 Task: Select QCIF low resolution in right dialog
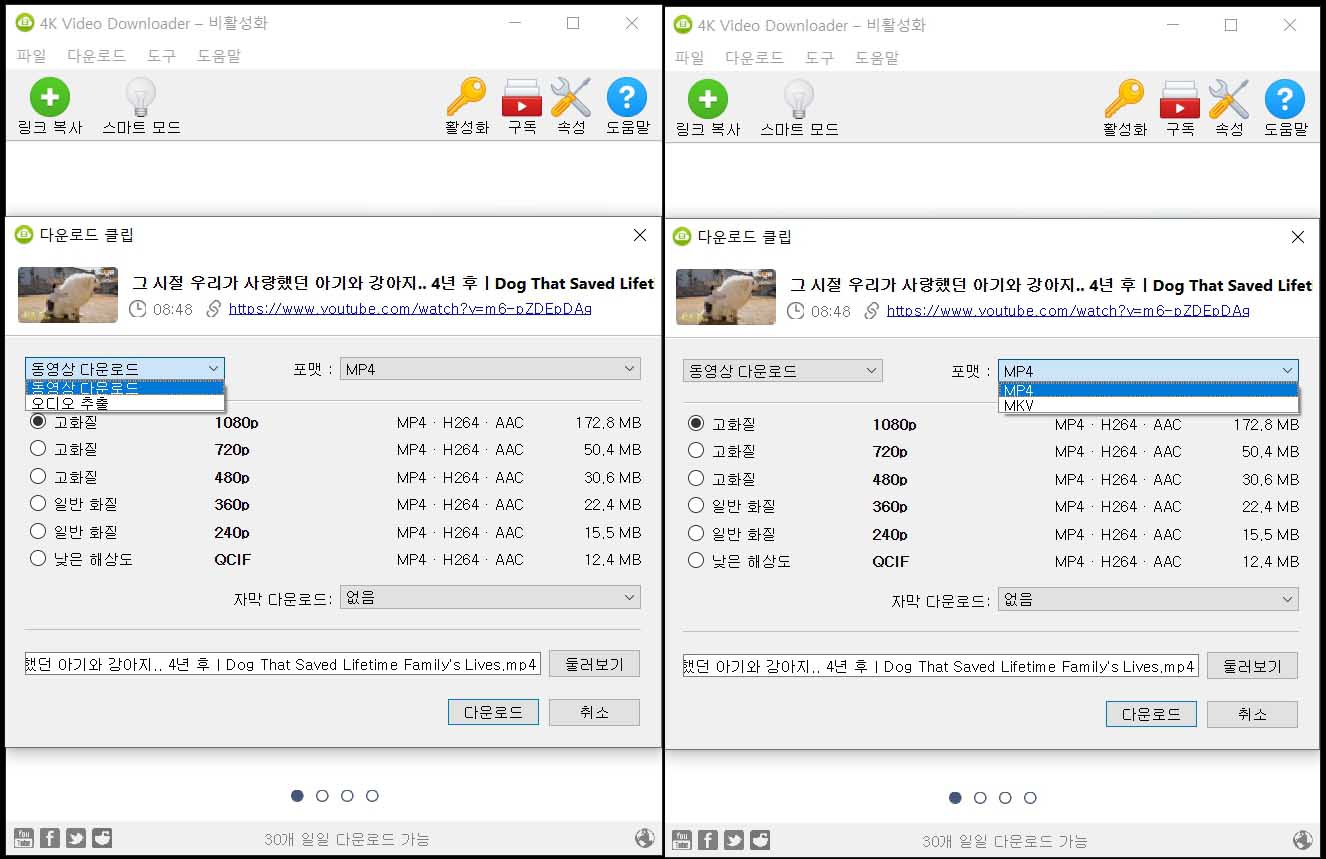pyautogui.click(x=696, y=560)
